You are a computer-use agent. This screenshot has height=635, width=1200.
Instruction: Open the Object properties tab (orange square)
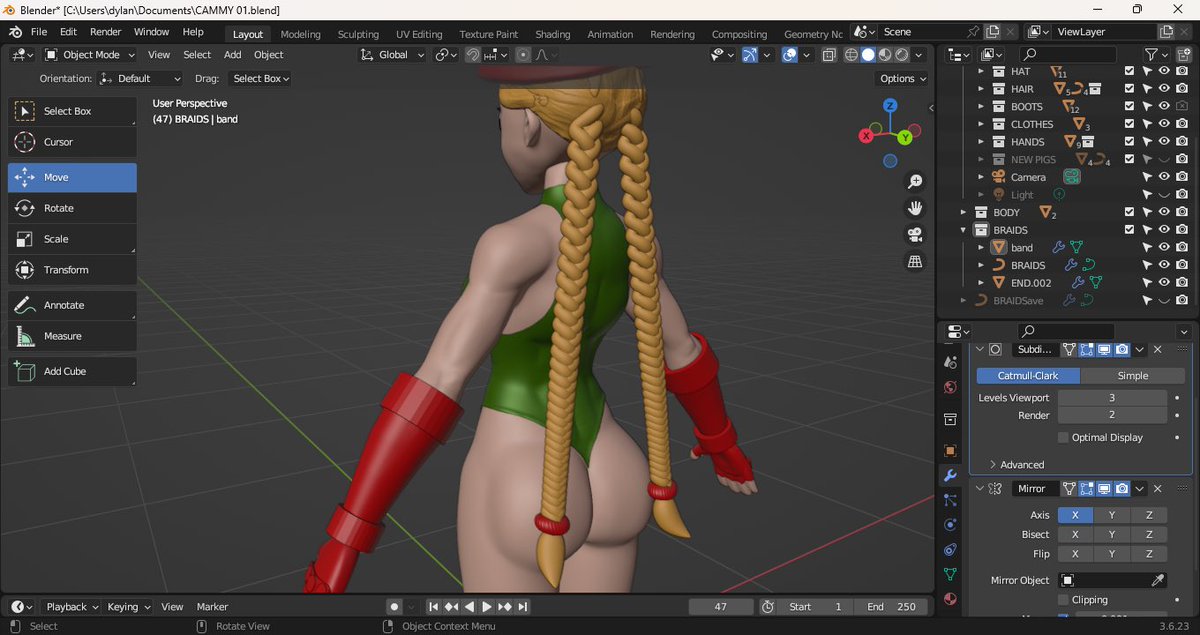pyautogui.click(x=950, y=450)
